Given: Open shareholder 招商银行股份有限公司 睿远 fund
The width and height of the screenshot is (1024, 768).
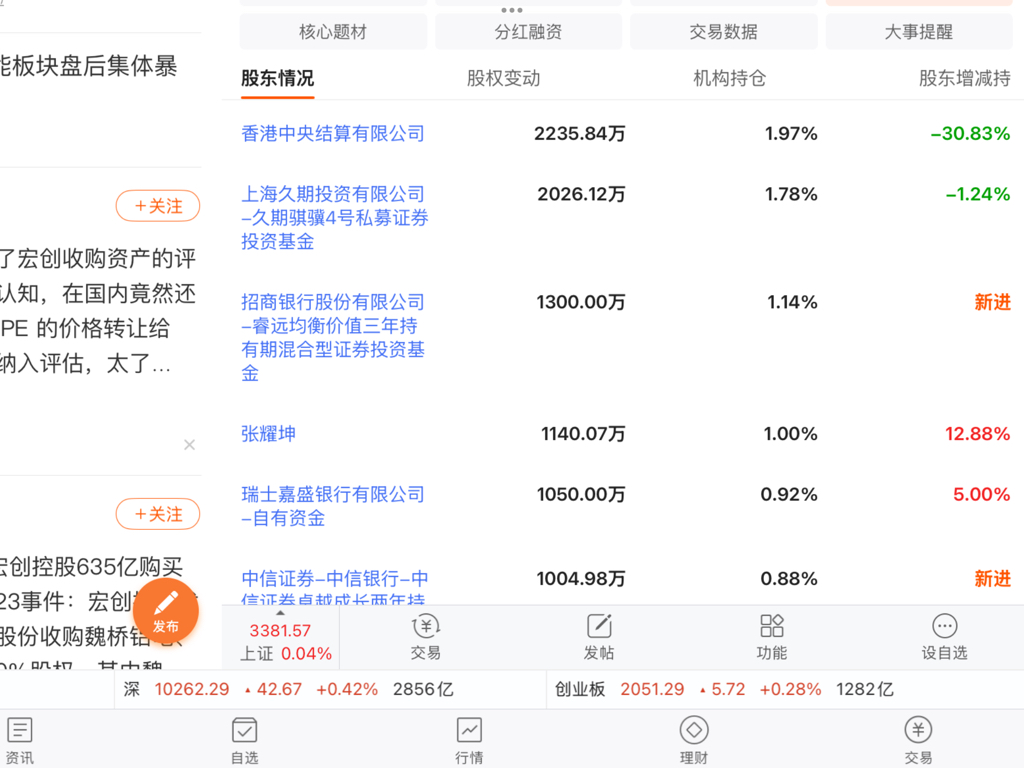Looking at the screenshot, I should pyautogui.click(x=333, y=338).
